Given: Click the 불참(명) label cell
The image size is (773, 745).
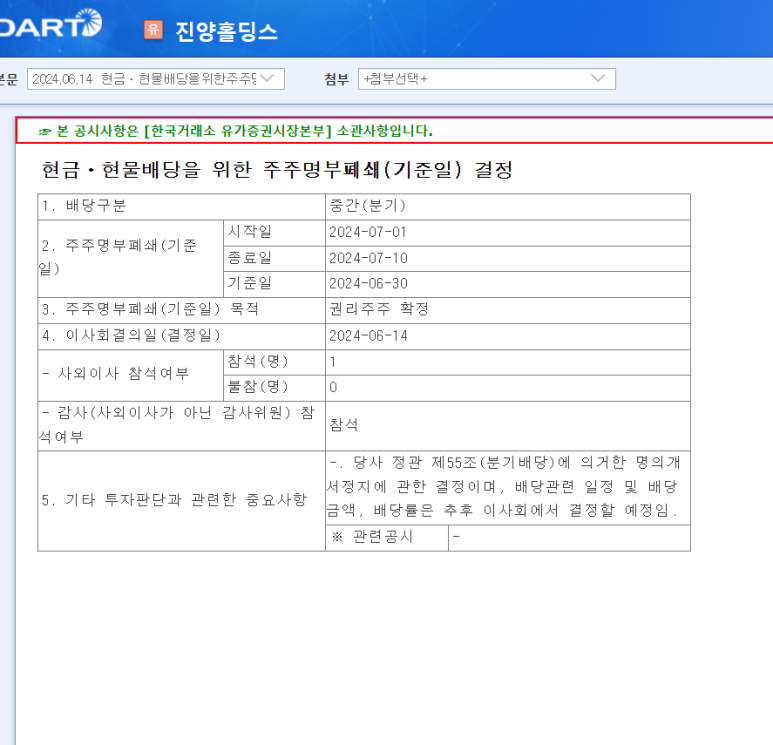Looking at the screenshot, I should pos(274,388).
